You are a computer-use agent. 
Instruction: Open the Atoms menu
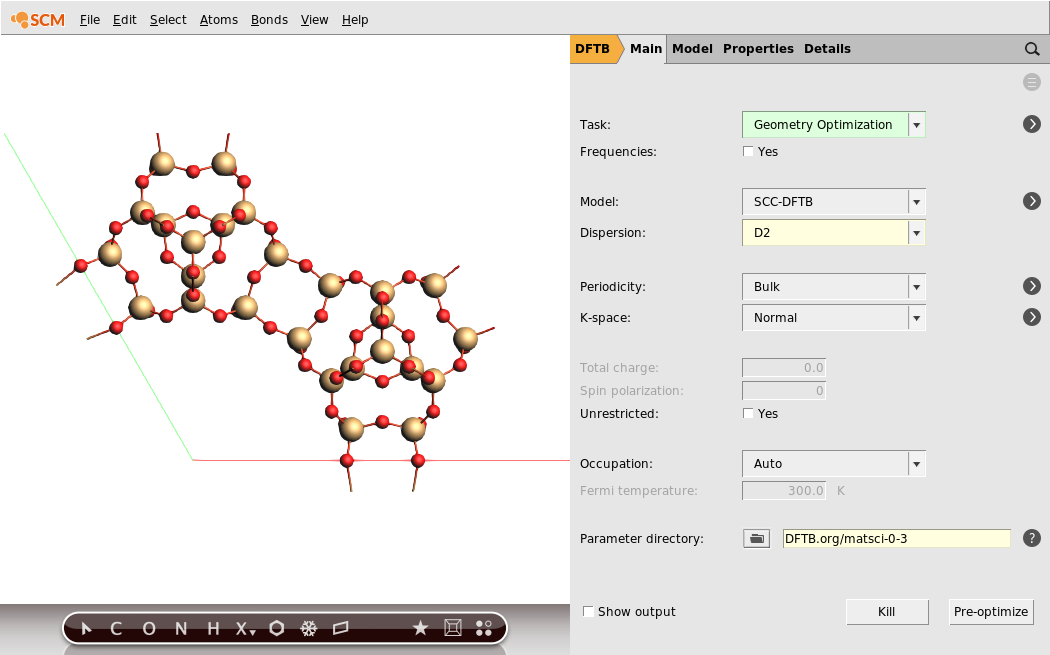pos(218,19)
